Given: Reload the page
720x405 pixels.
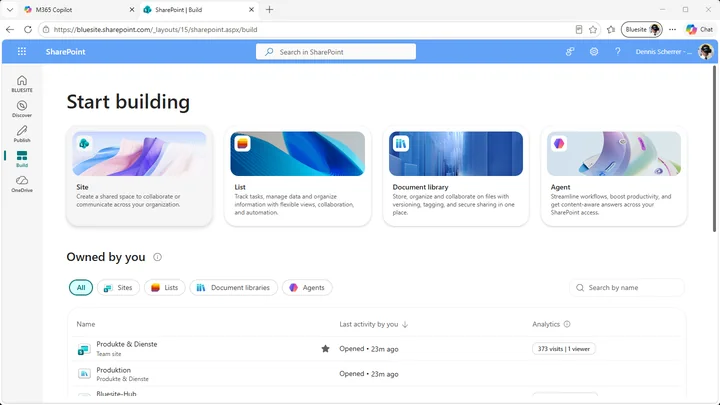Looking at the screenshot, I should click(28, 29).
